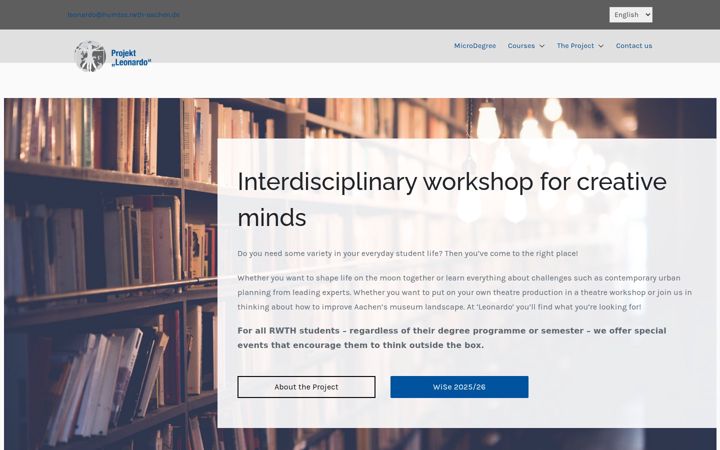
Task: Open The Project menu
Action: click(575, 46)
